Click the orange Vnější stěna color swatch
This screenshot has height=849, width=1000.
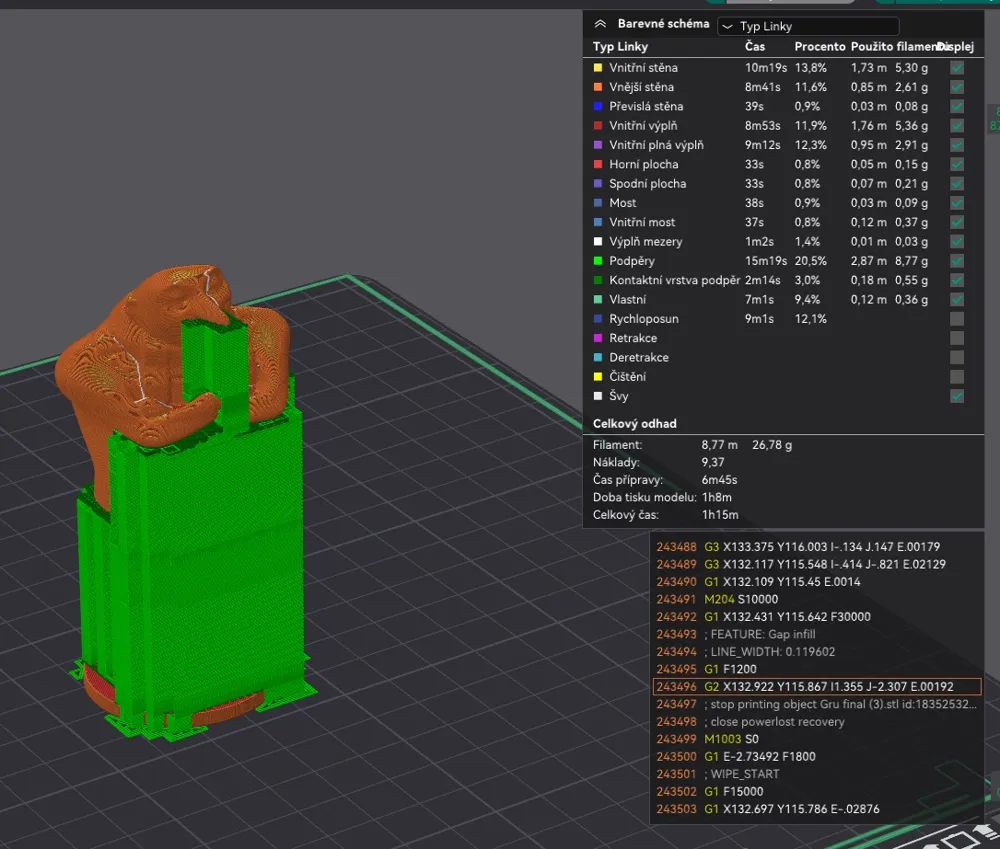coord(598,87)
